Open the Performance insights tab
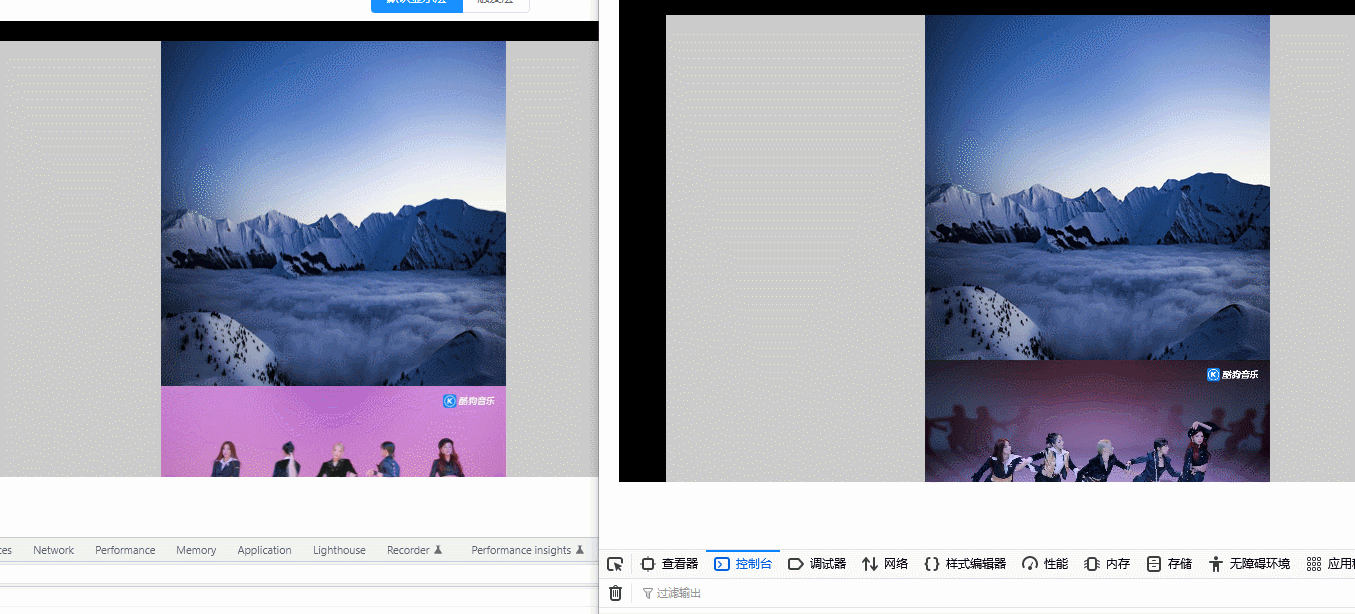This screenshot has width=1355, height=614. (527, 550)
